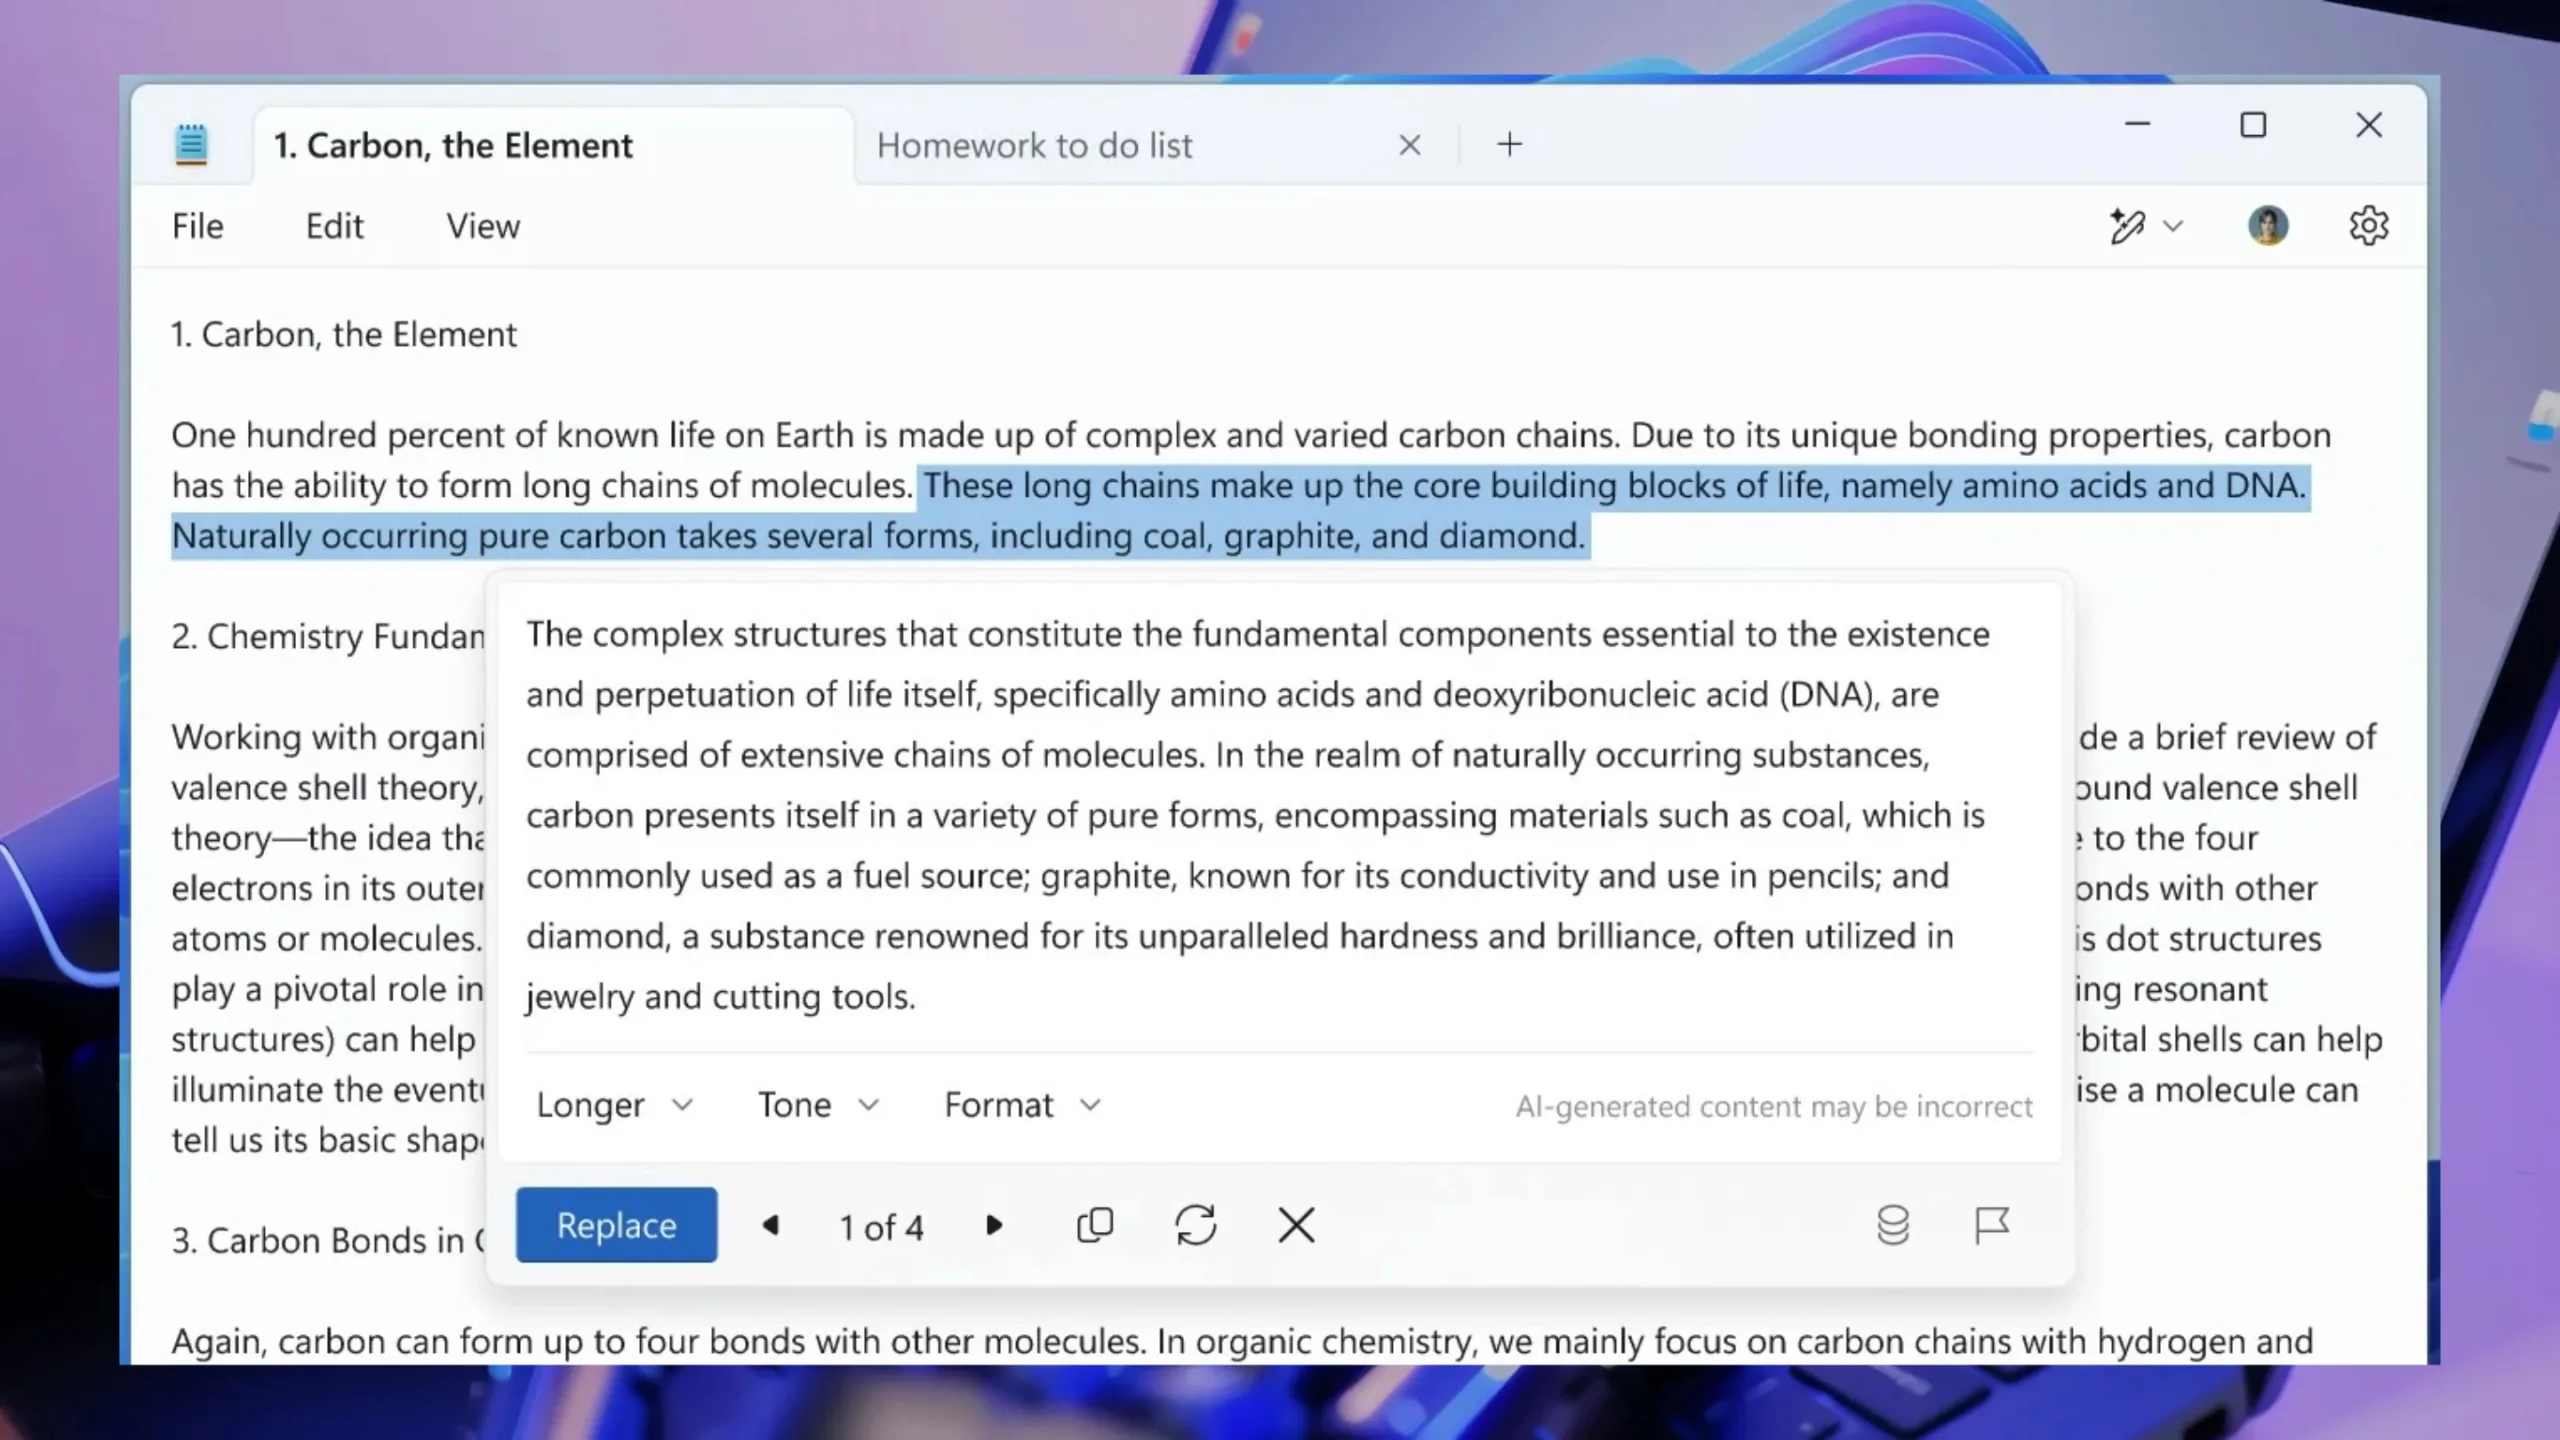
Task: Maximize the Notepad window
Action: pyautogui.click(x=2253, y=125)
